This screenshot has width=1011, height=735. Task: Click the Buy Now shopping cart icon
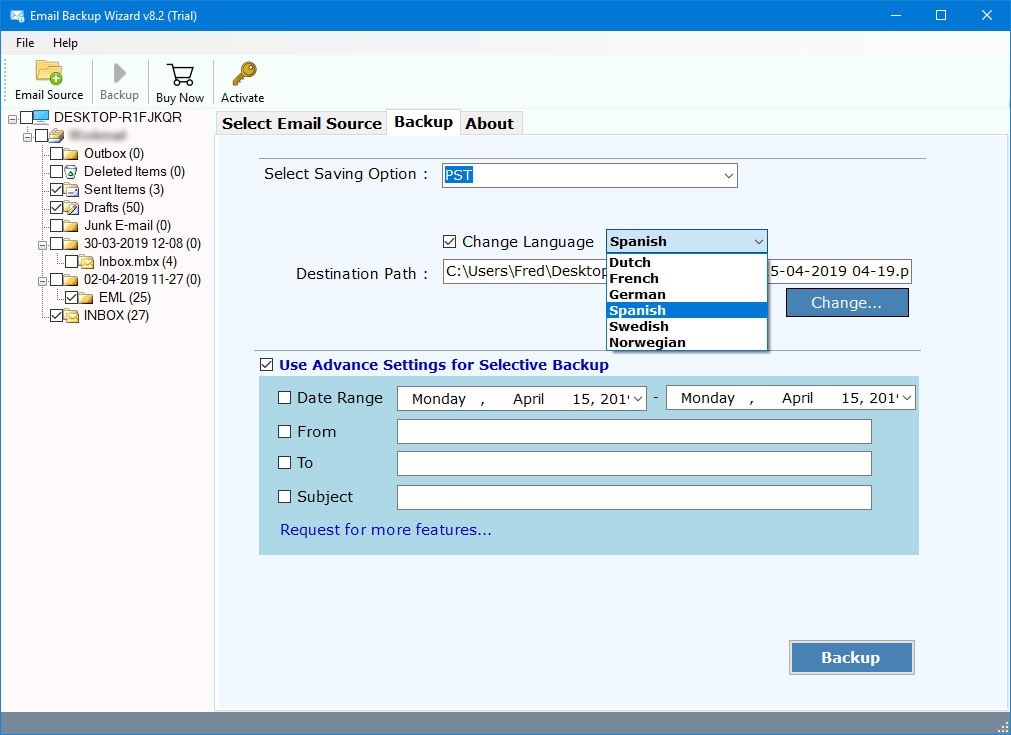(180, 75)
